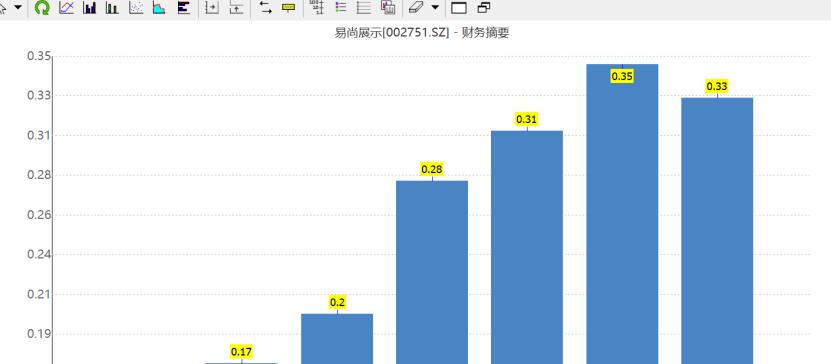Toggle the yellow data labels icon
This screenshot has height=364, width=831.
(x=288, y=7)
